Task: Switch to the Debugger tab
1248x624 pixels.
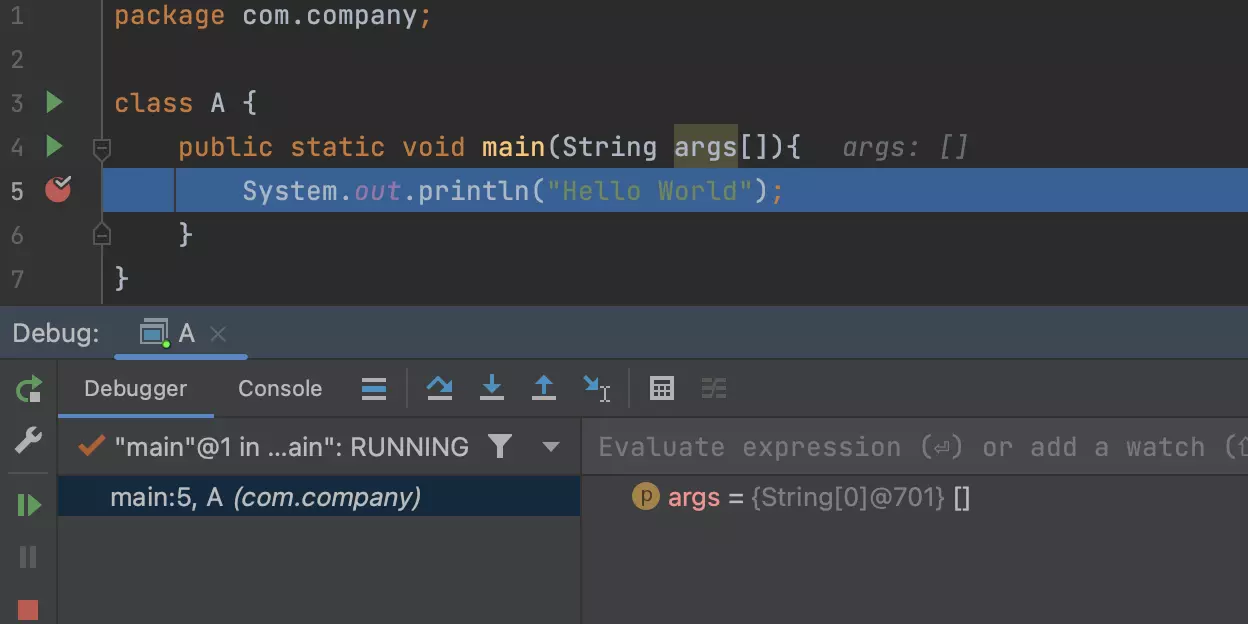Action: (x=136, y=389)
